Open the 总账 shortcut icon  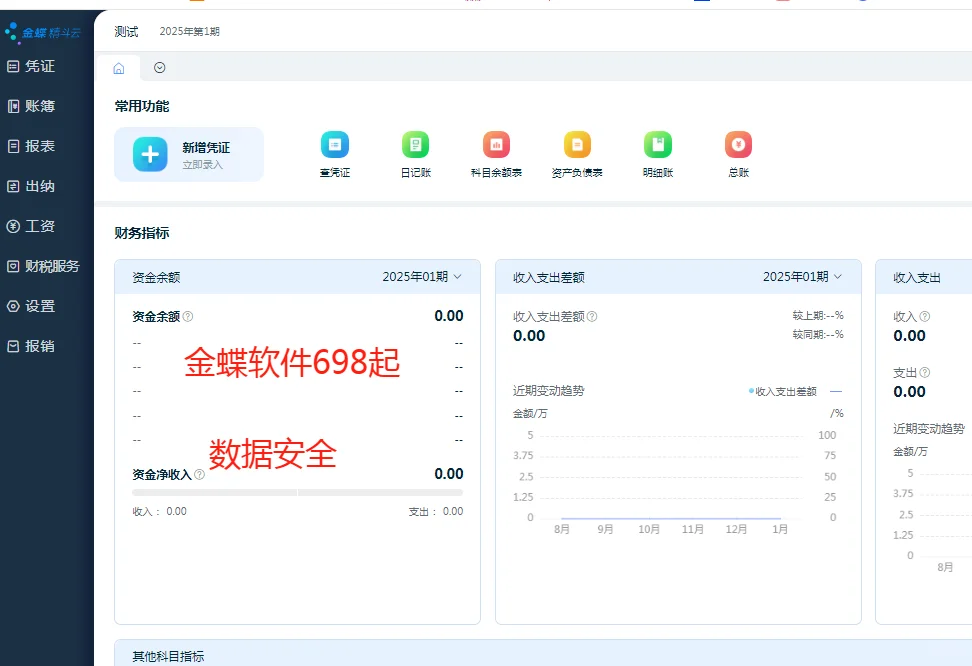tap(738, 145)
